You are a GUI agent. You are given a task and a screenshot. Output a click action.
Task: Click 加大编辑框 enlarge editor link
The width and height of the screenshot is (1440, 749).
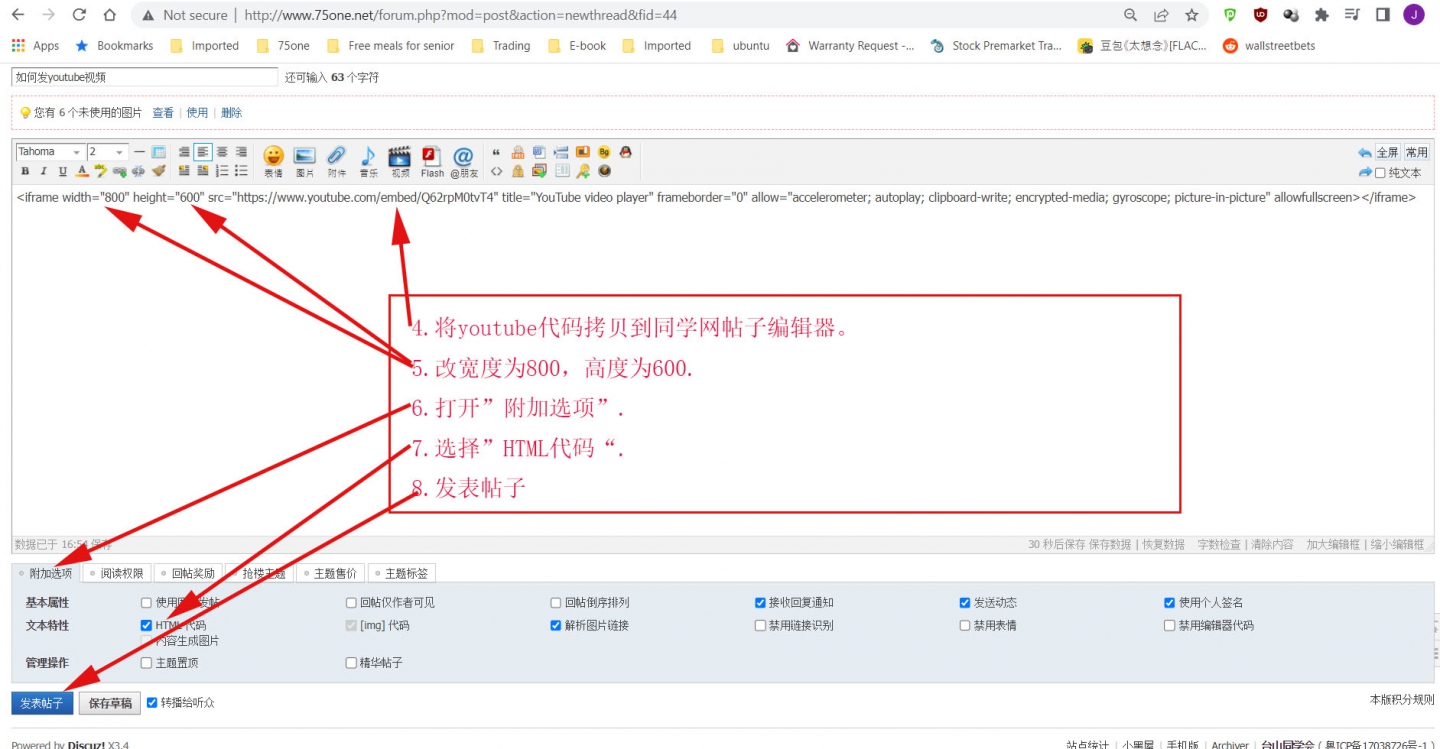(x=1333, y=545)
